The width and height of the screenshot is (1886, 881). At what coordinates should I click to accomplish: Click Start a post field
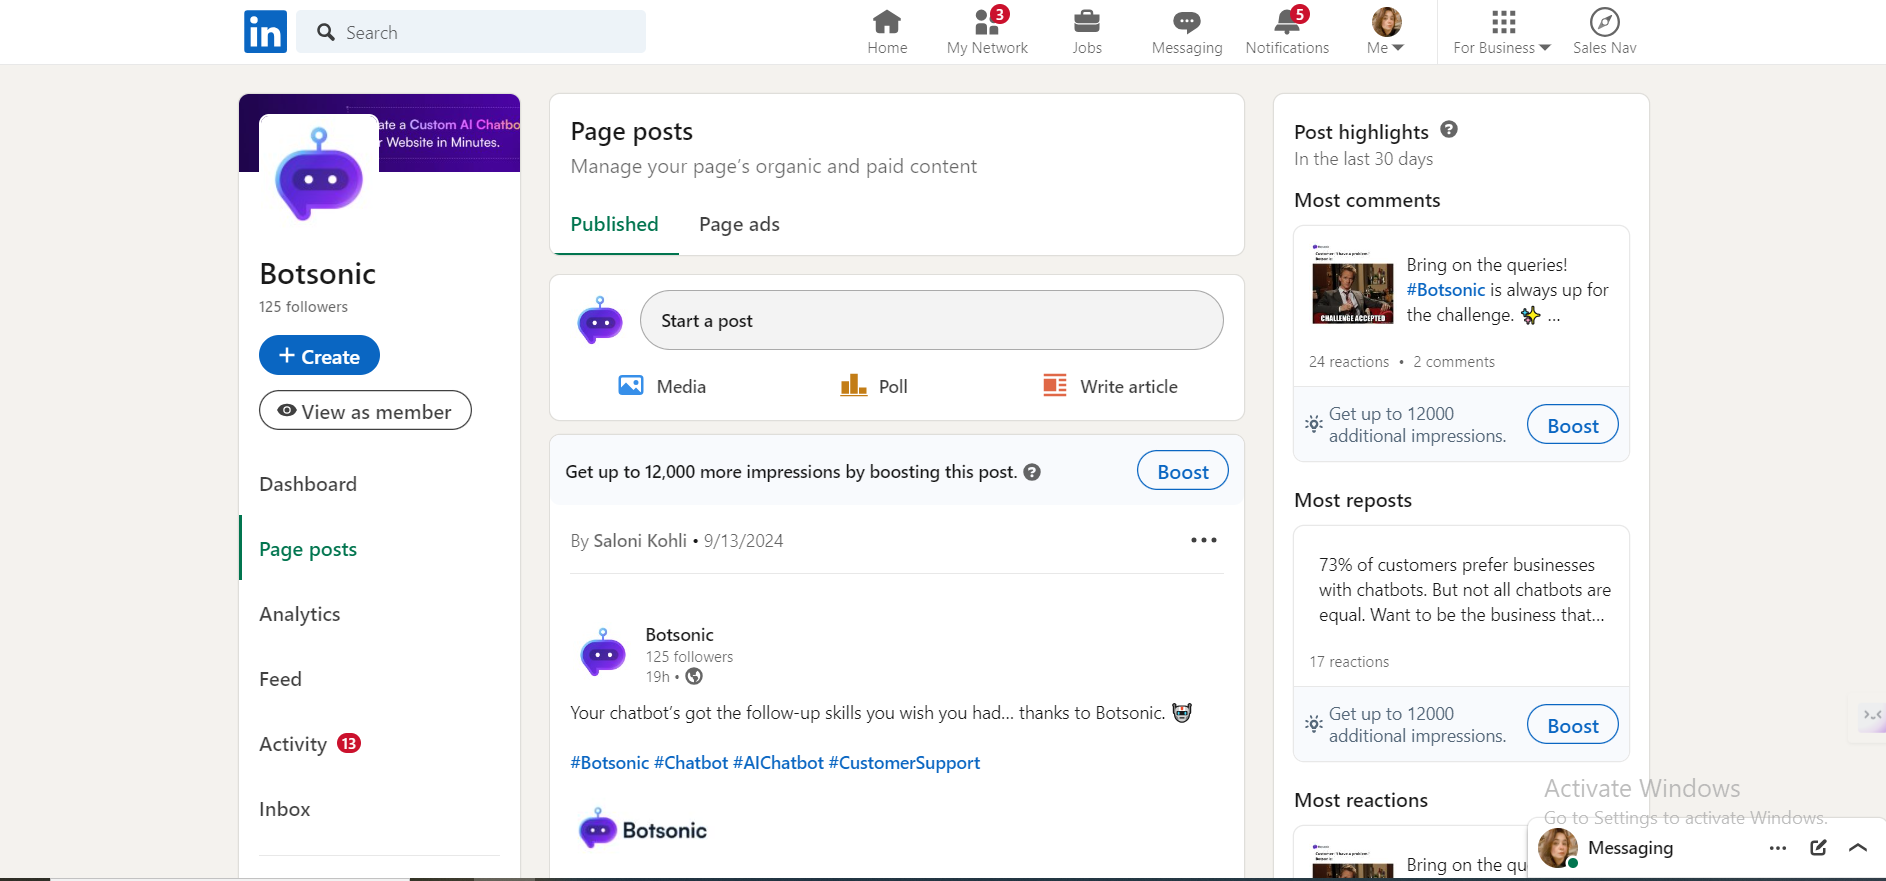[x=931, y=320]
